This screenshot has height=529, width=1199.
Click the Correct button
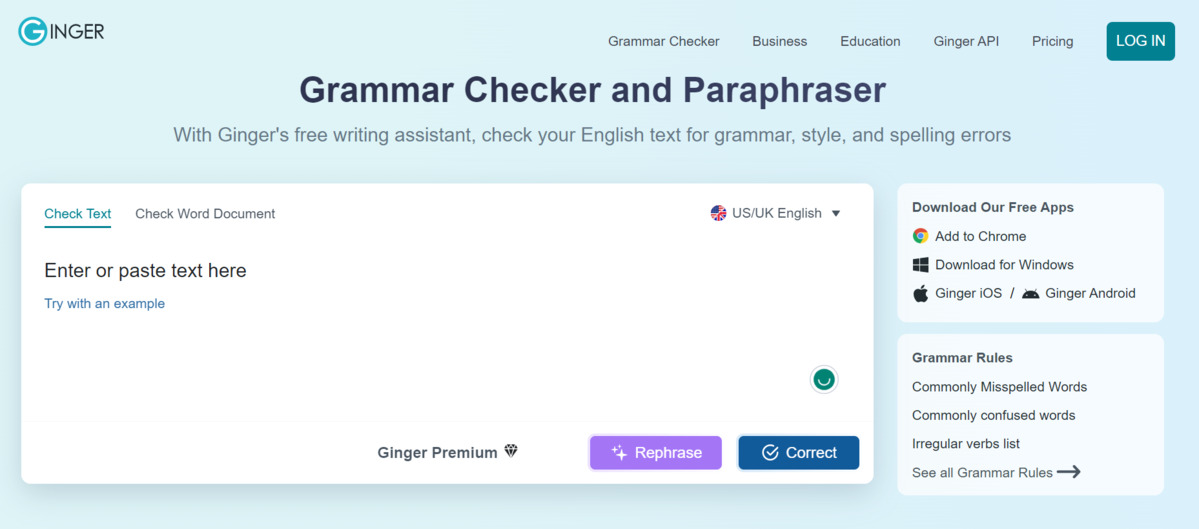798,453
